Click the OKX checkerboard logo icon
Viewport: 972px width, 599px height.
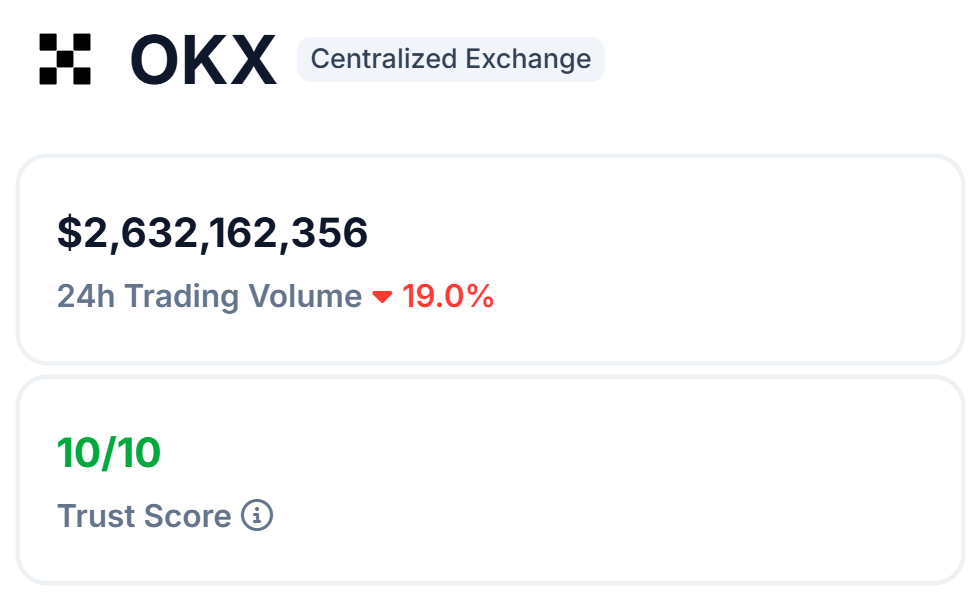tap(65, 59)
